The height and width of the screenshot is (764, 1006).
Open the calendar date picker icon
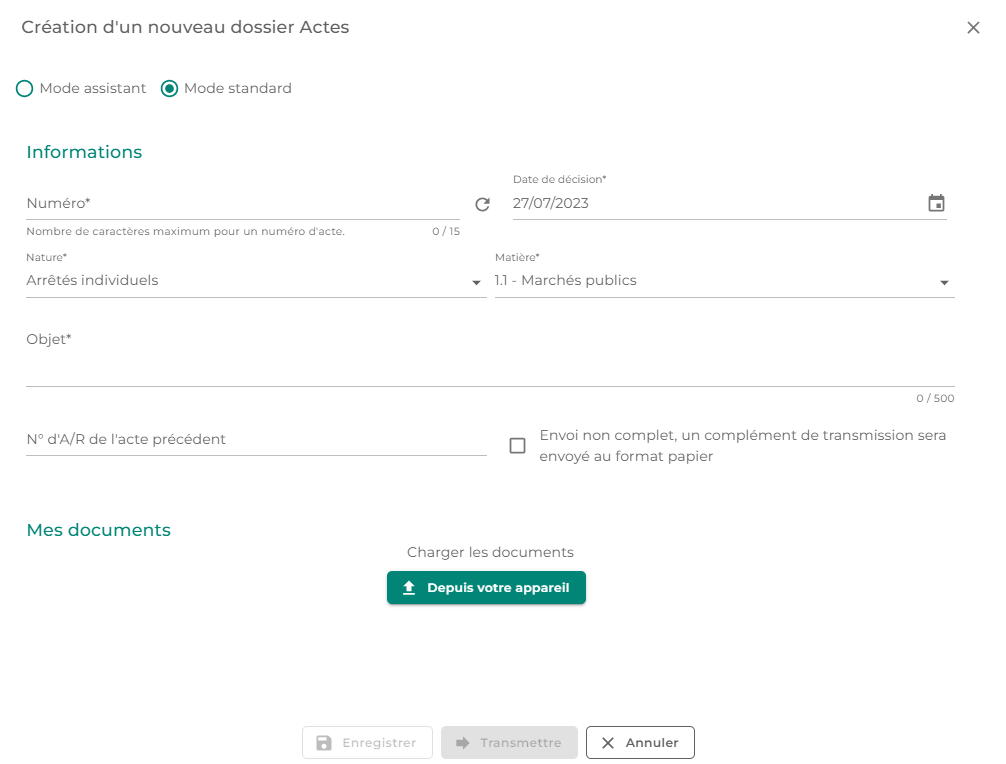[936, 203]
